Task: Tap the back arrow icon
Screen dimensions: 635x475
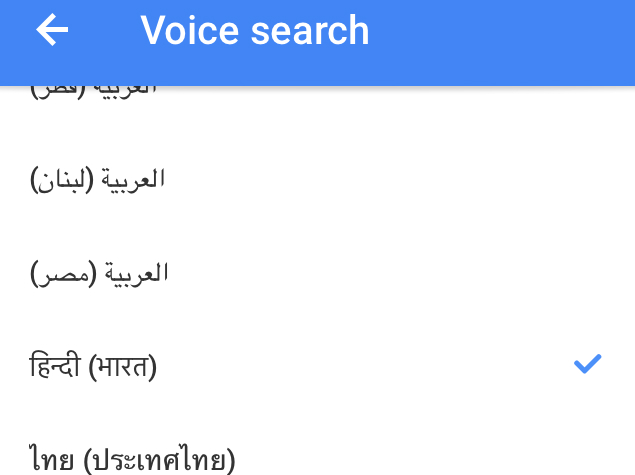Action: point(52,31)
